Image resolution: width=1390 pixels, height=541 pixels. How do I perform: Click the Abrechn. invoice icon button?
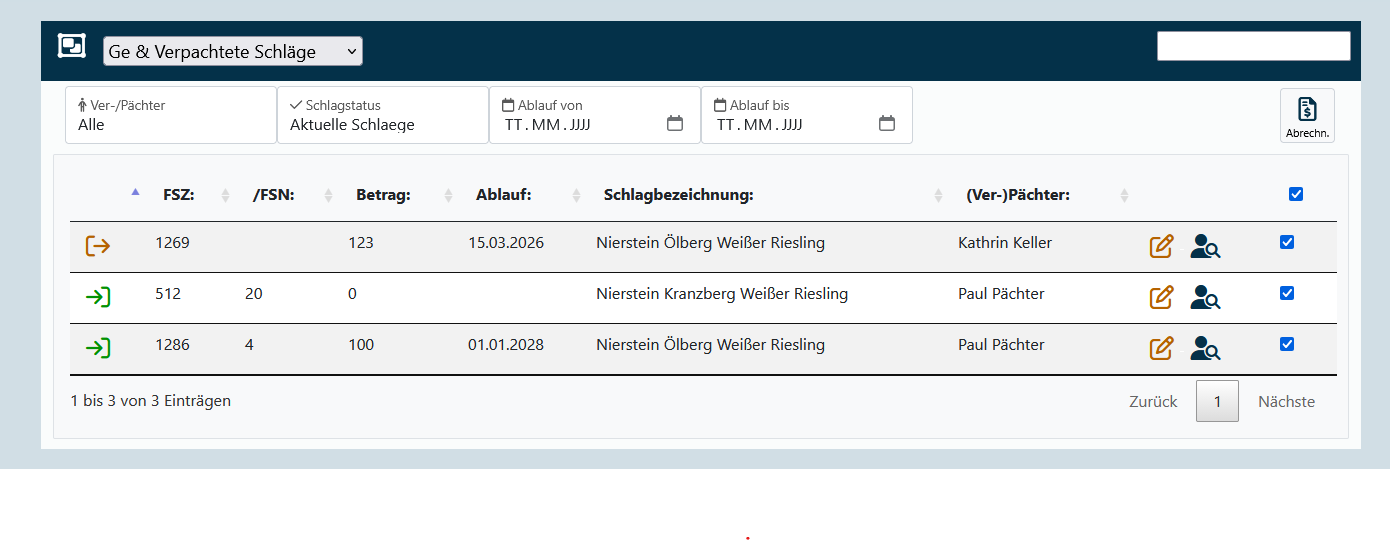(x=1307, y=115)
